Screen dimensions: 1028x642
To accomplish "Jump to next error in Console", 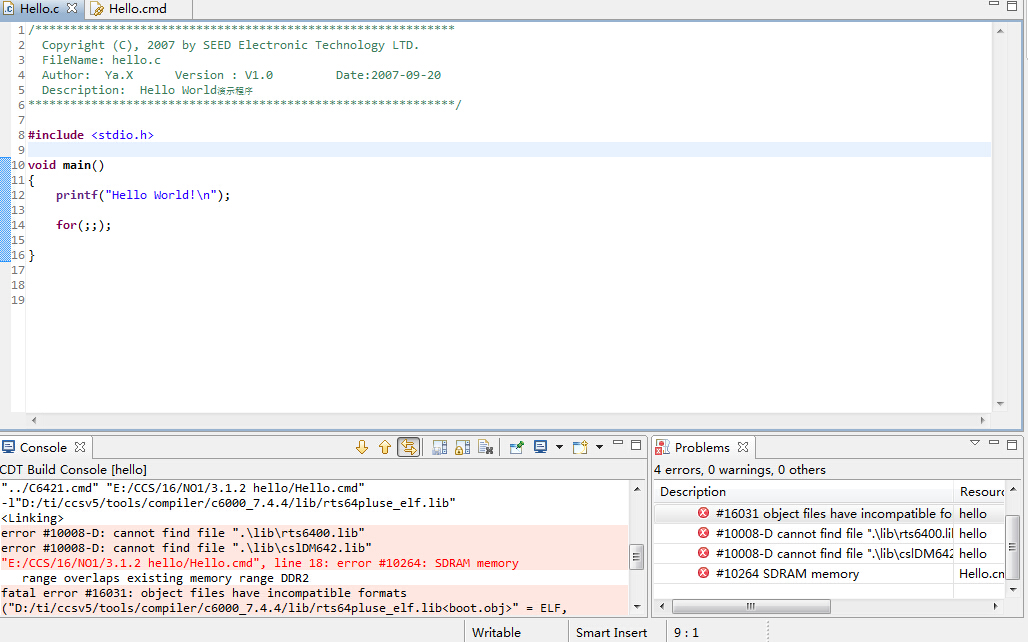I will pos(362,448).
